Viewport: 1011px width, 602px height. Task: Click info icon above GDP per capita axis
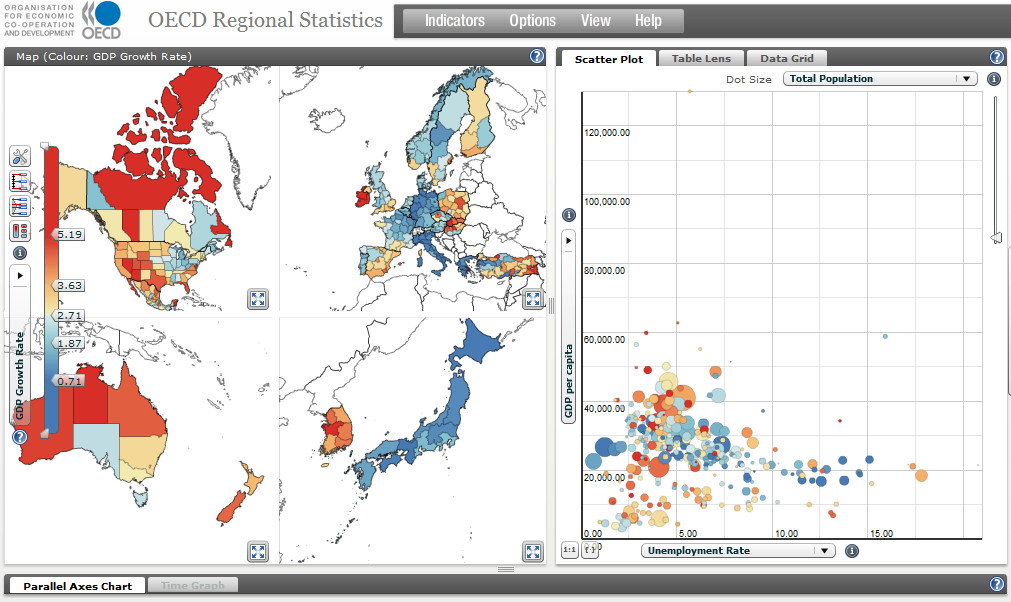[x=569, y=215]
